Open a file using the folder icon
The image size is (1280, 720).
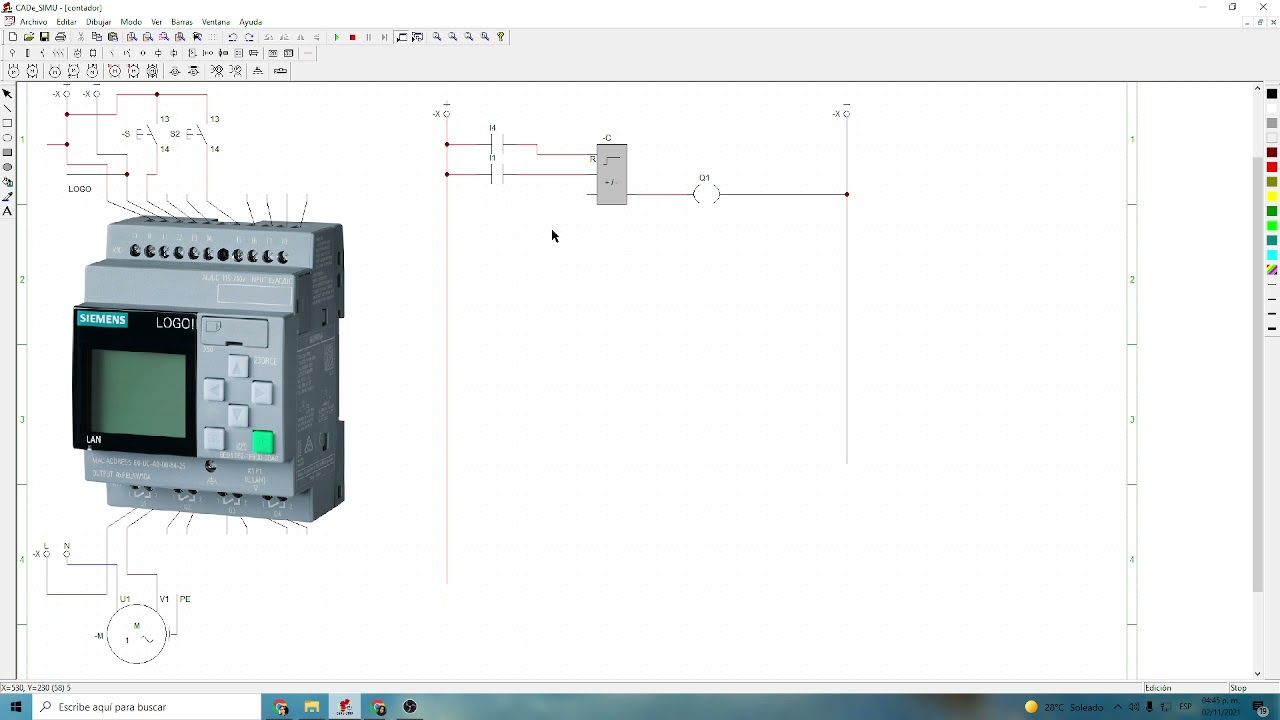click(28, 37)
